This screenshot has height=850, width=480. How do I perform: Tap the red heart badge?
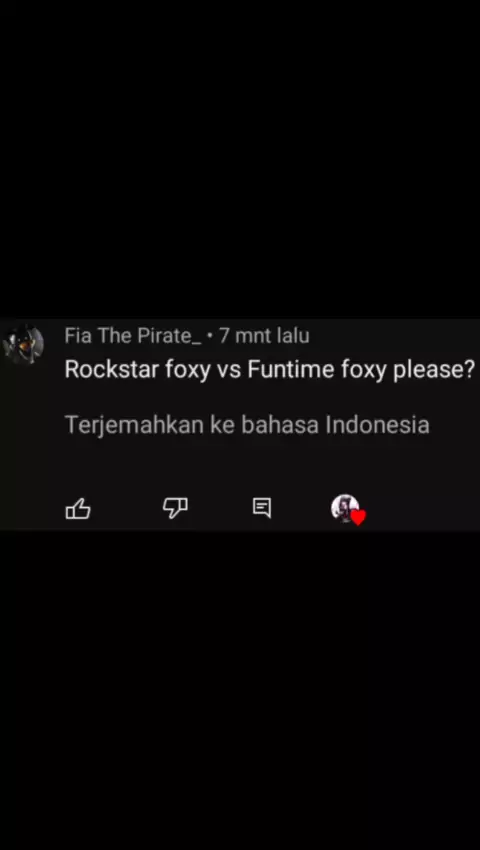coord(359,517)
